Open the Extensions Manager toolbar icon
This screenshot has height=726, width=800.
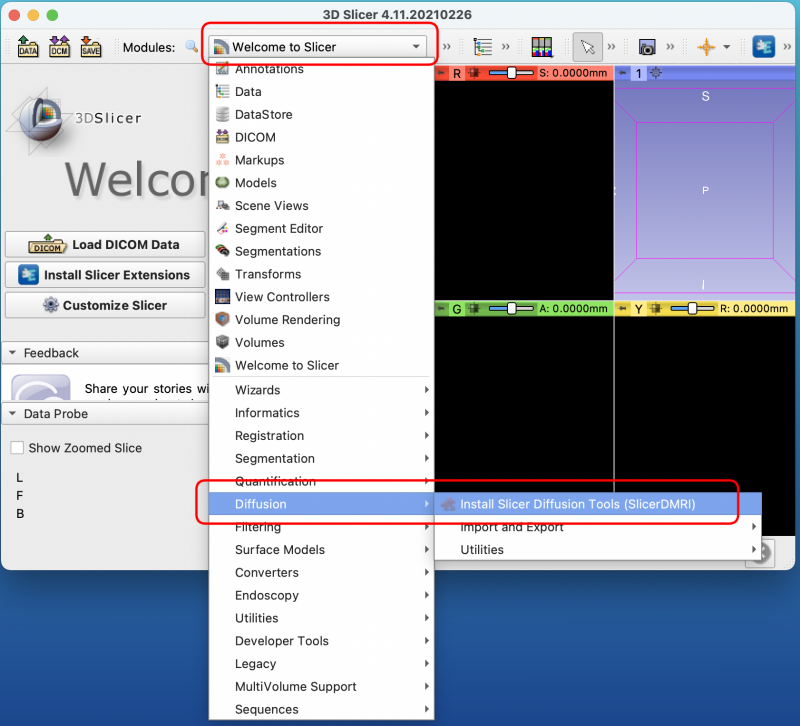point(763,47)
